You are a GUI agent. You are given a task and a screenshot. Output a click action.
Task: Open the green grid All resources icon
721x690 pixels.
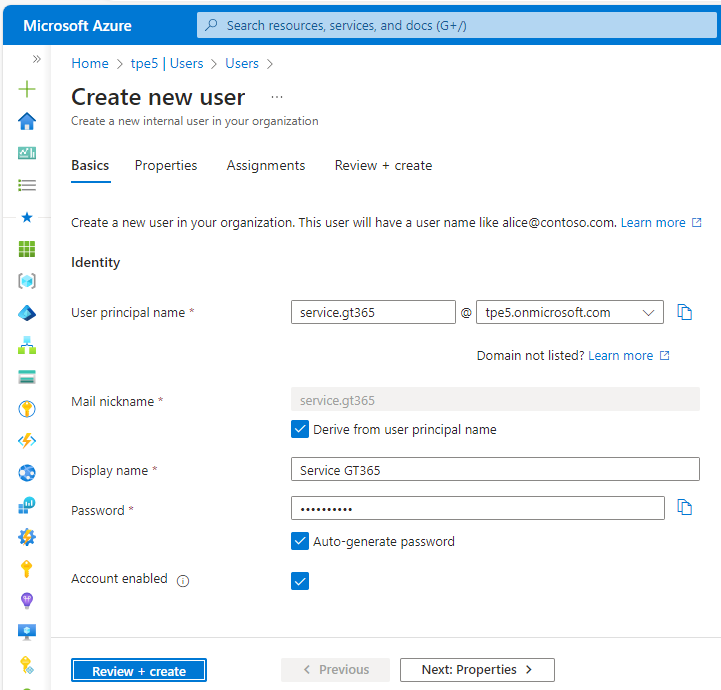27,249
